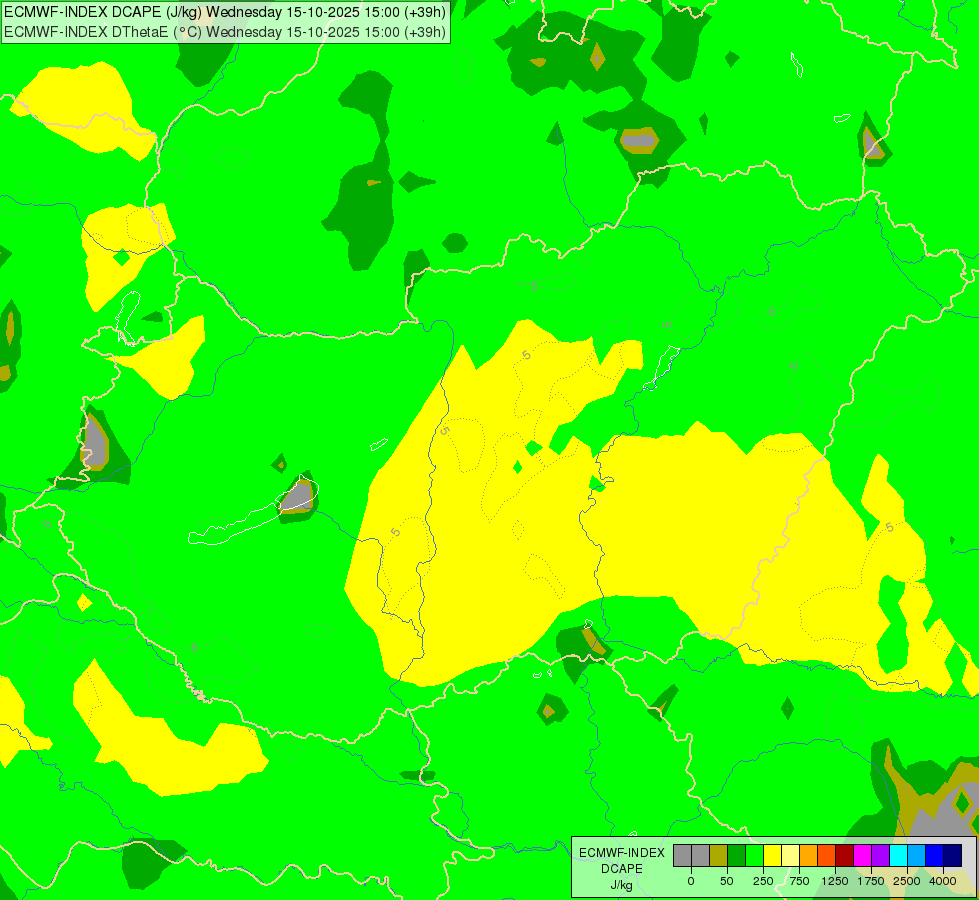Click the legend value 250
Viewport: 979px width, 900px height.
coord(763,881)
